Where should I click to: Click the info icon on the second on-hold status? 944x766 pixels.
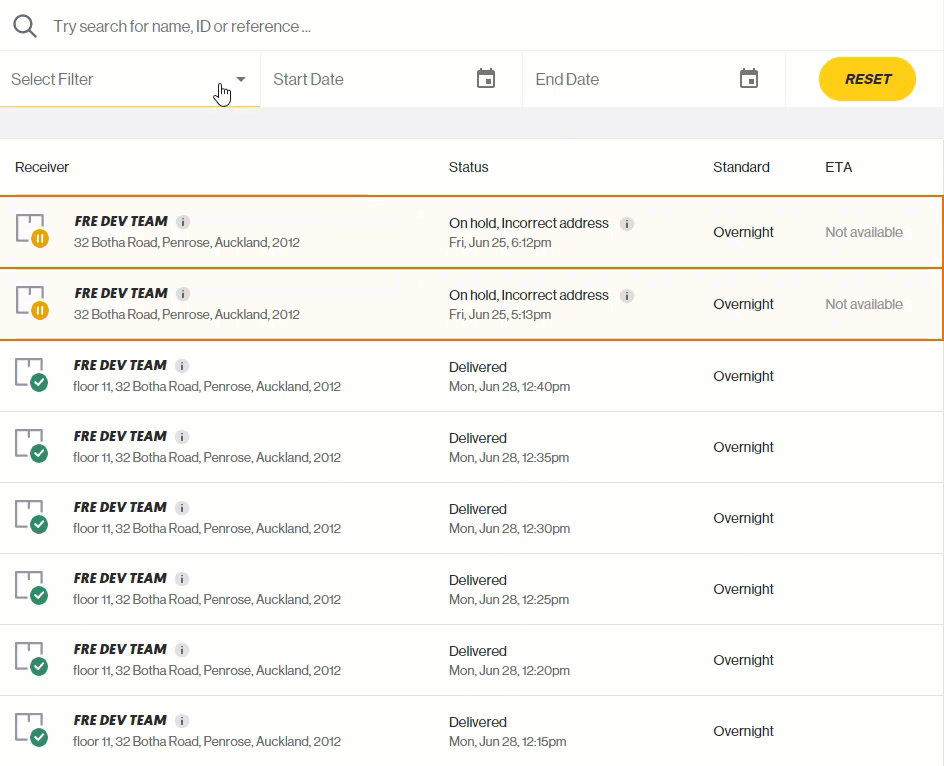[627, 295]
